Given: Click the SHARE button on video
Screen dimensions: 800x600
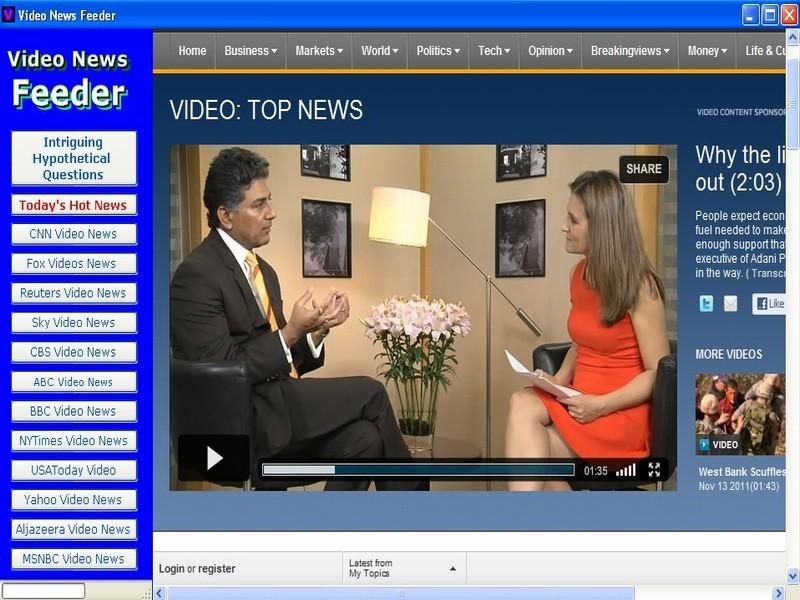Looking at the screenshot, I should click(x=644, y=169).
